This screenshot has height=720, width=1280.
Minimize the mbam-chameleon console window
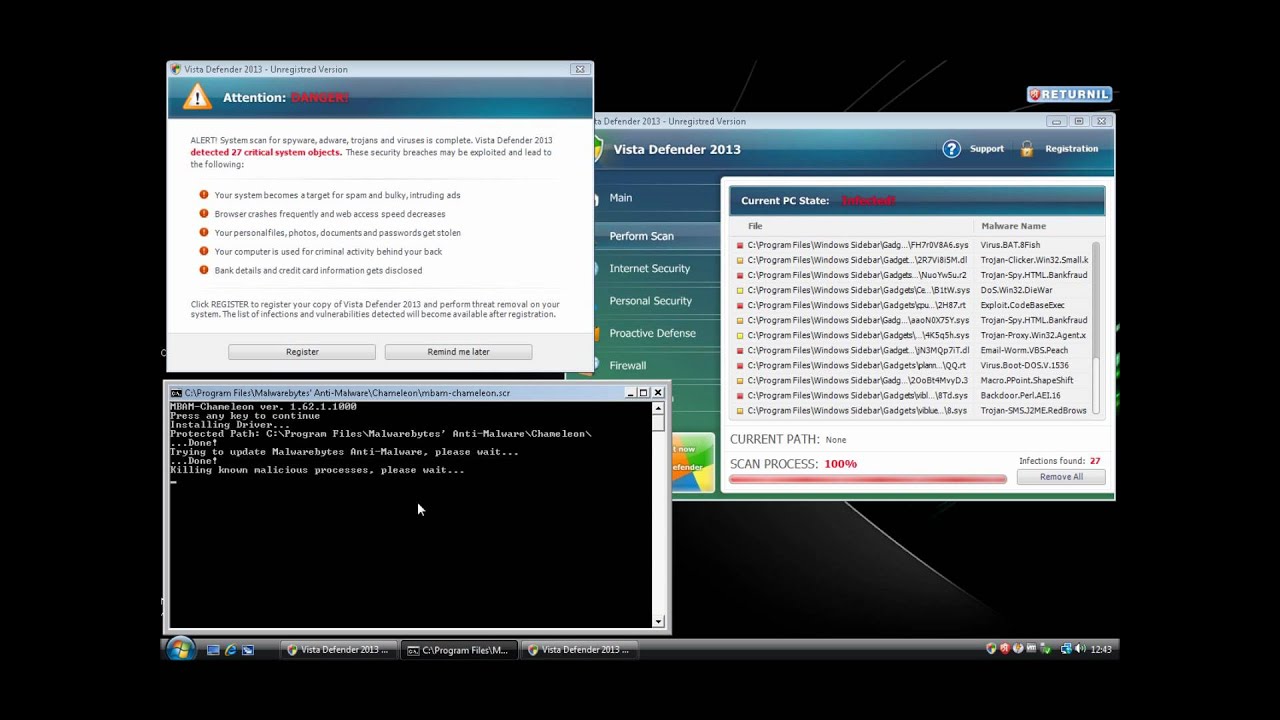tap(630, 393)
